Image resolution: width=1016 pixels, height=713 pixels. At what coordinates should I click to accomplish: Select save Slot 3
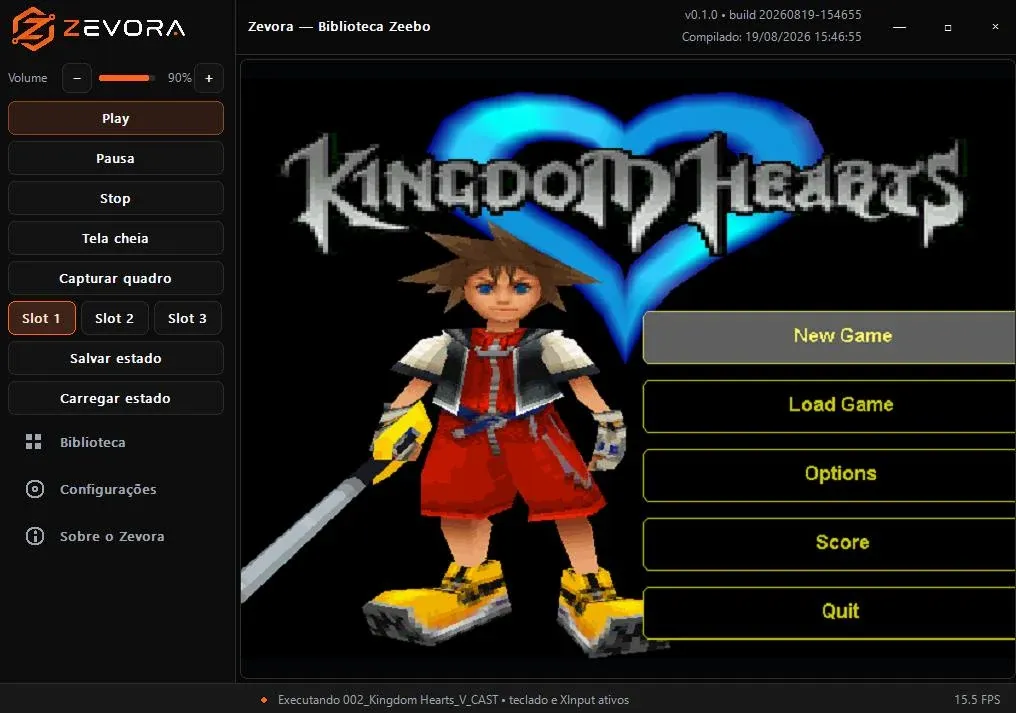point(188,318)
